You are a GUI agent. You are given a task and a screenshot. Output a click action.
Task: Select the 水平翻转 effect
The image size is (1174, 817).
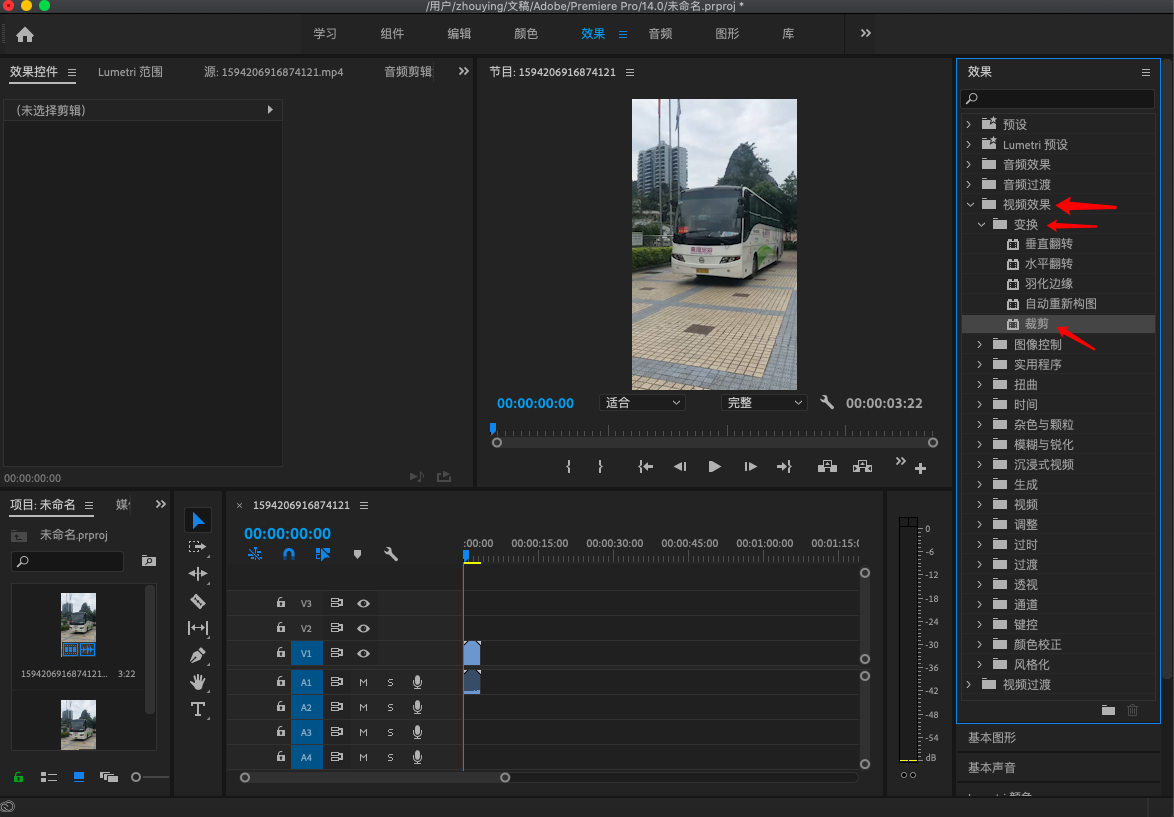(1048, 264)
